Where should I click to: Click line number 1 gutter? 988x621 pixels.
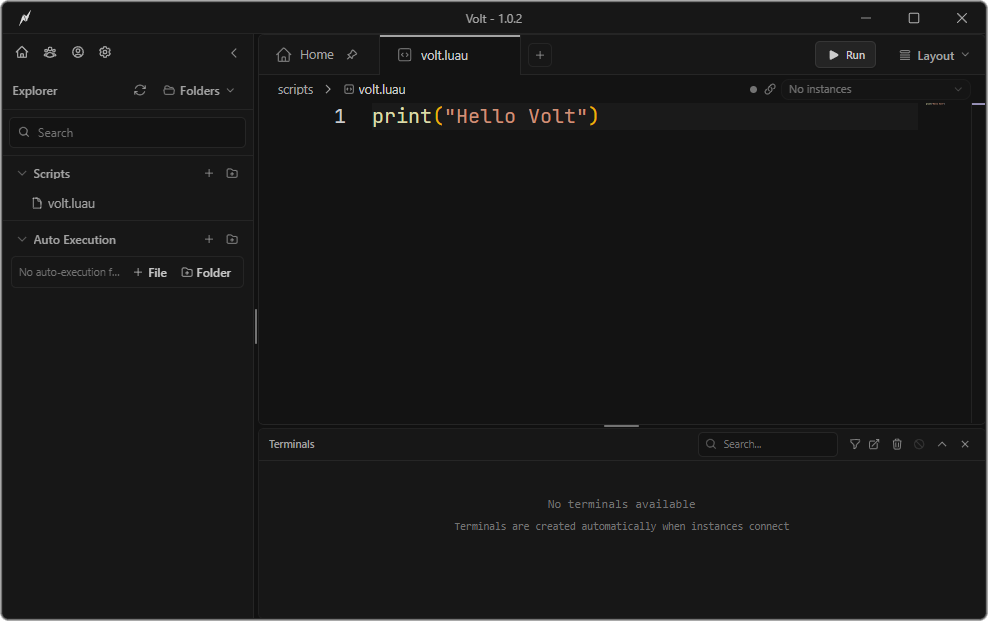[x=340, y=117]
